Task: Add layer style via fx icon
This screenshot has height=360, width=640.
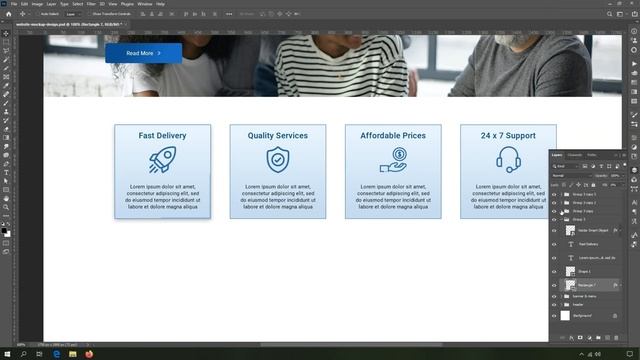Action: pos(571,338)
